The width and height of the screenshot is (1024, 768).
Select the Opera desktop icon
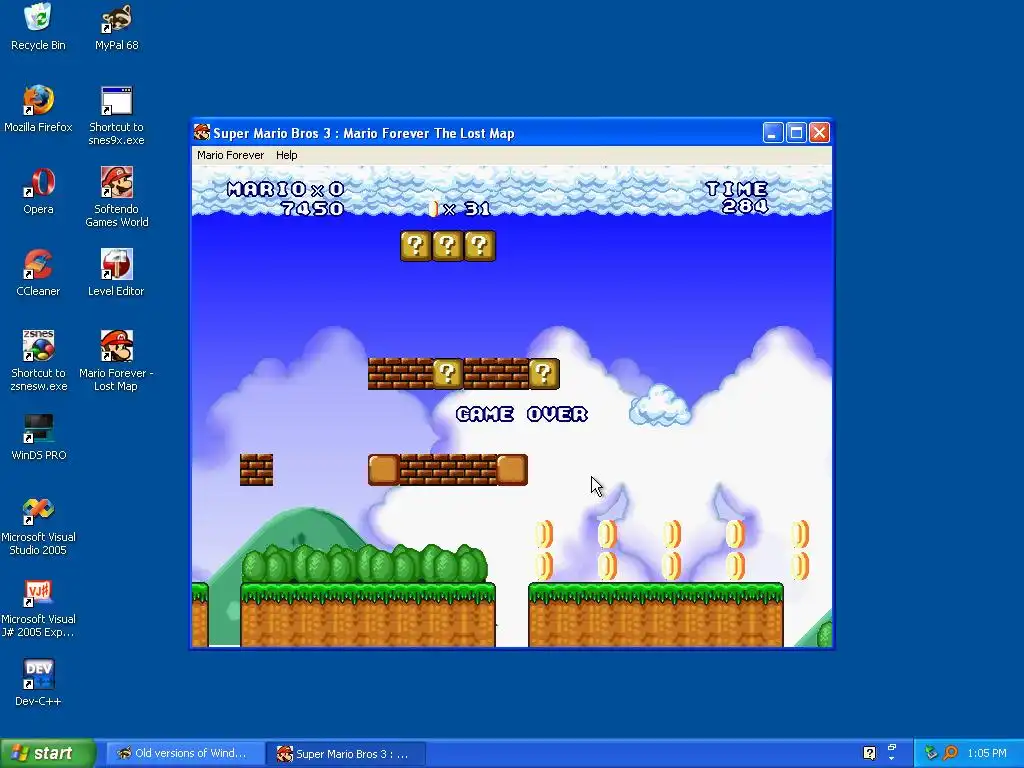(38, 191)
